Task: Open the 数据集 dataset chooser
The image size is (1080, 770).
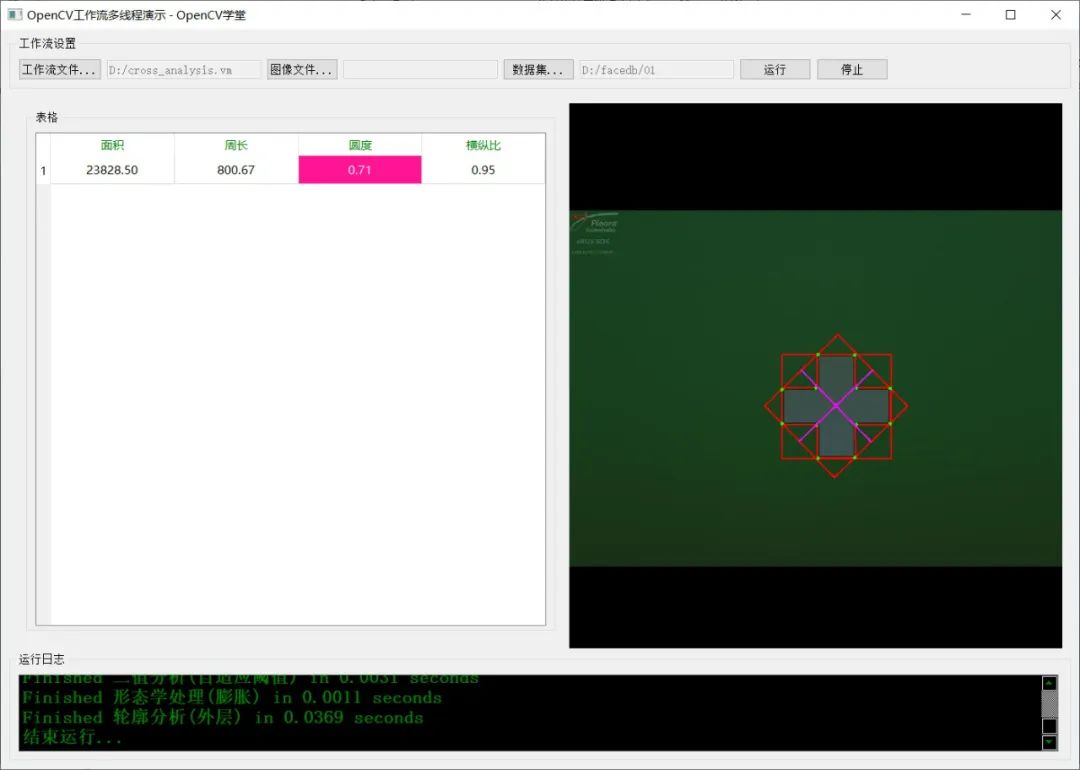Action: [x=538, y=68]
